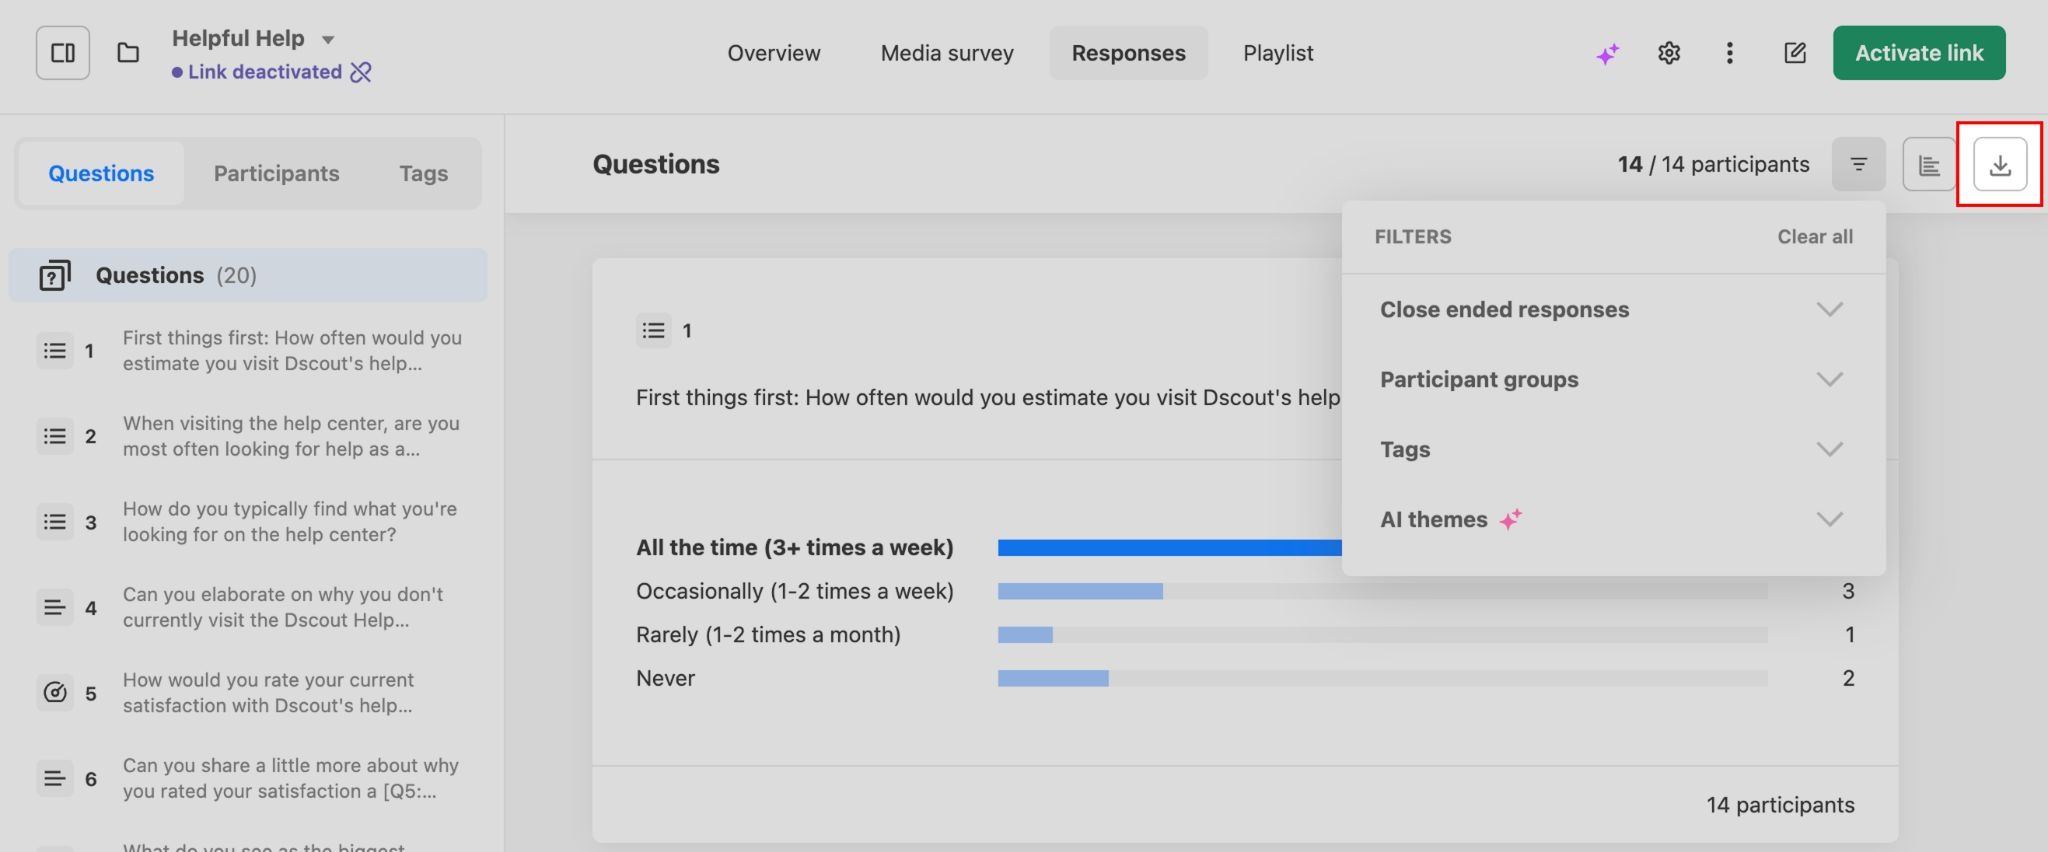Click the folder icon in header

click(x=128, y=53)
